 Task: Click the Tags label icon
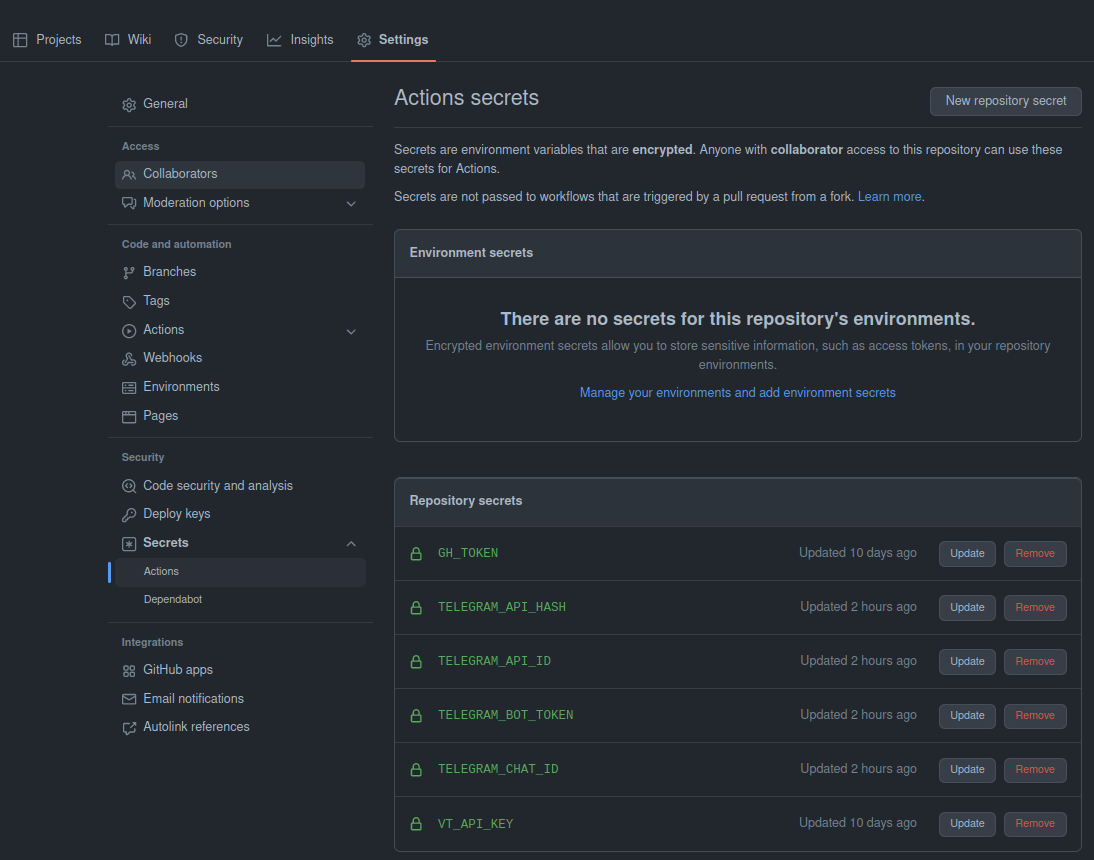tap(129, 301)
